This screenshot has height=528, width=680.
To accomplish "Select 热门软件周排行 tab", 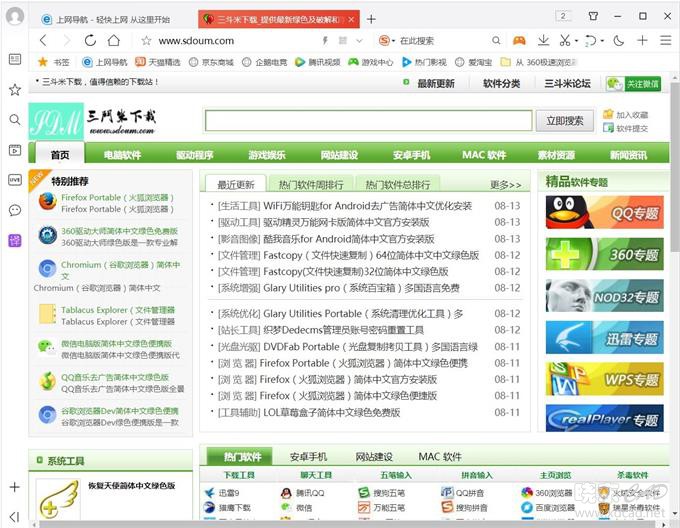I will coord(311,185).
